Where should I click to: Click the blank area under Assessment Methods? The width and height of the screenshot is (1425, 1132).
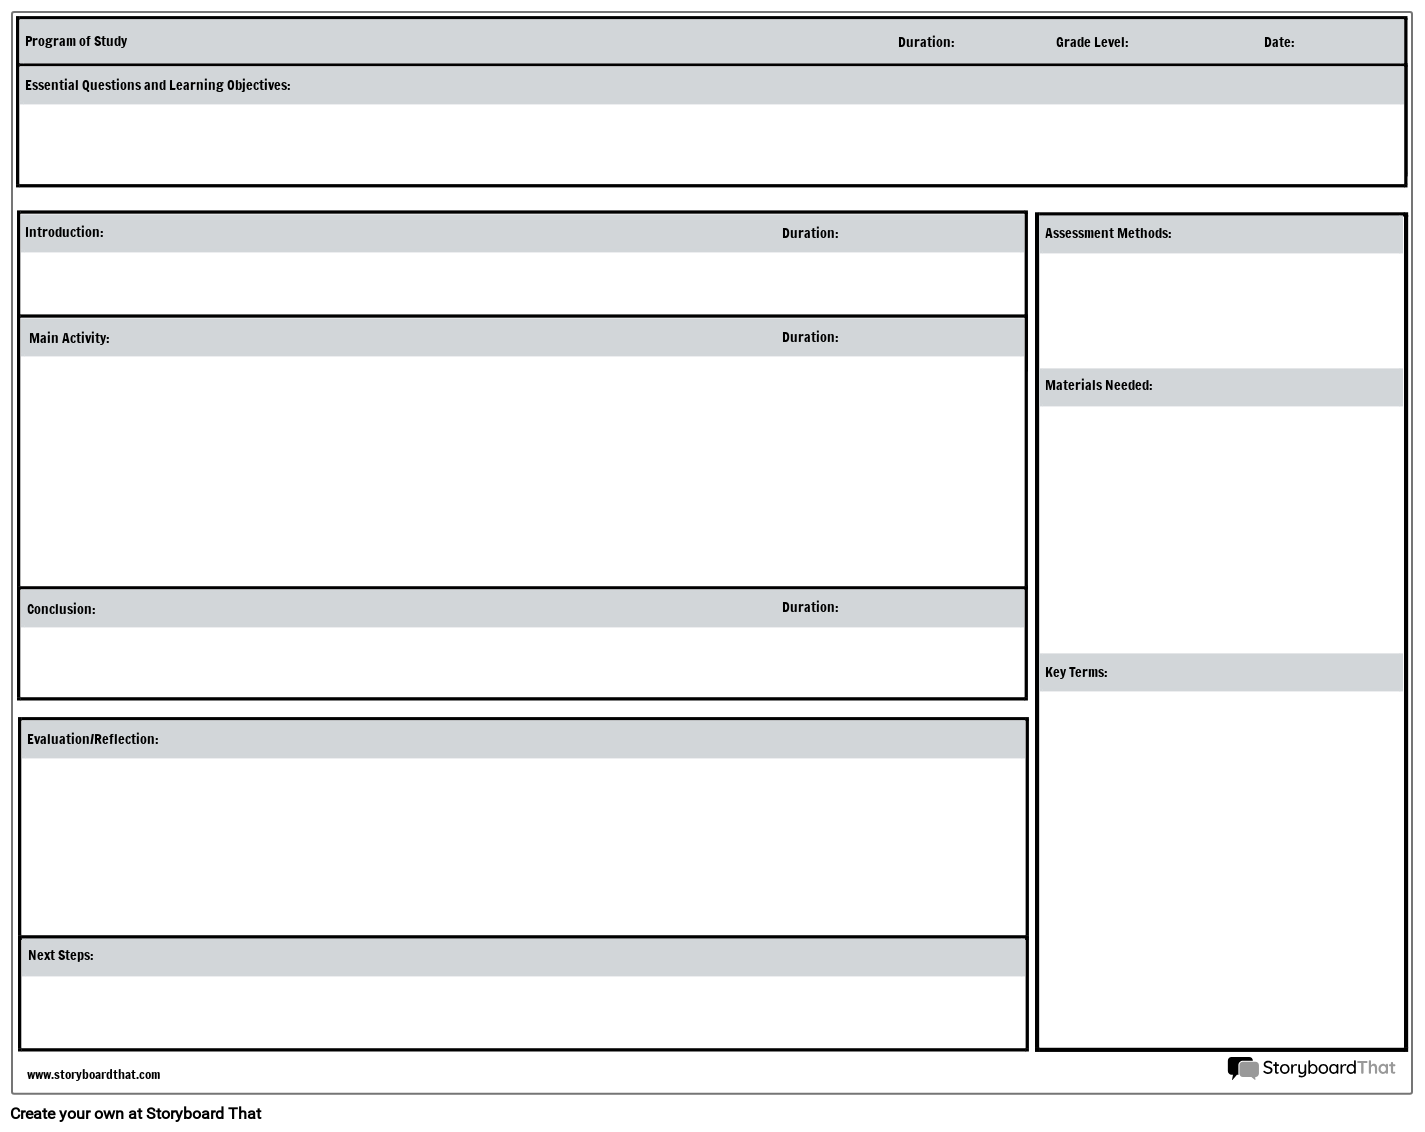[1220, 310]
